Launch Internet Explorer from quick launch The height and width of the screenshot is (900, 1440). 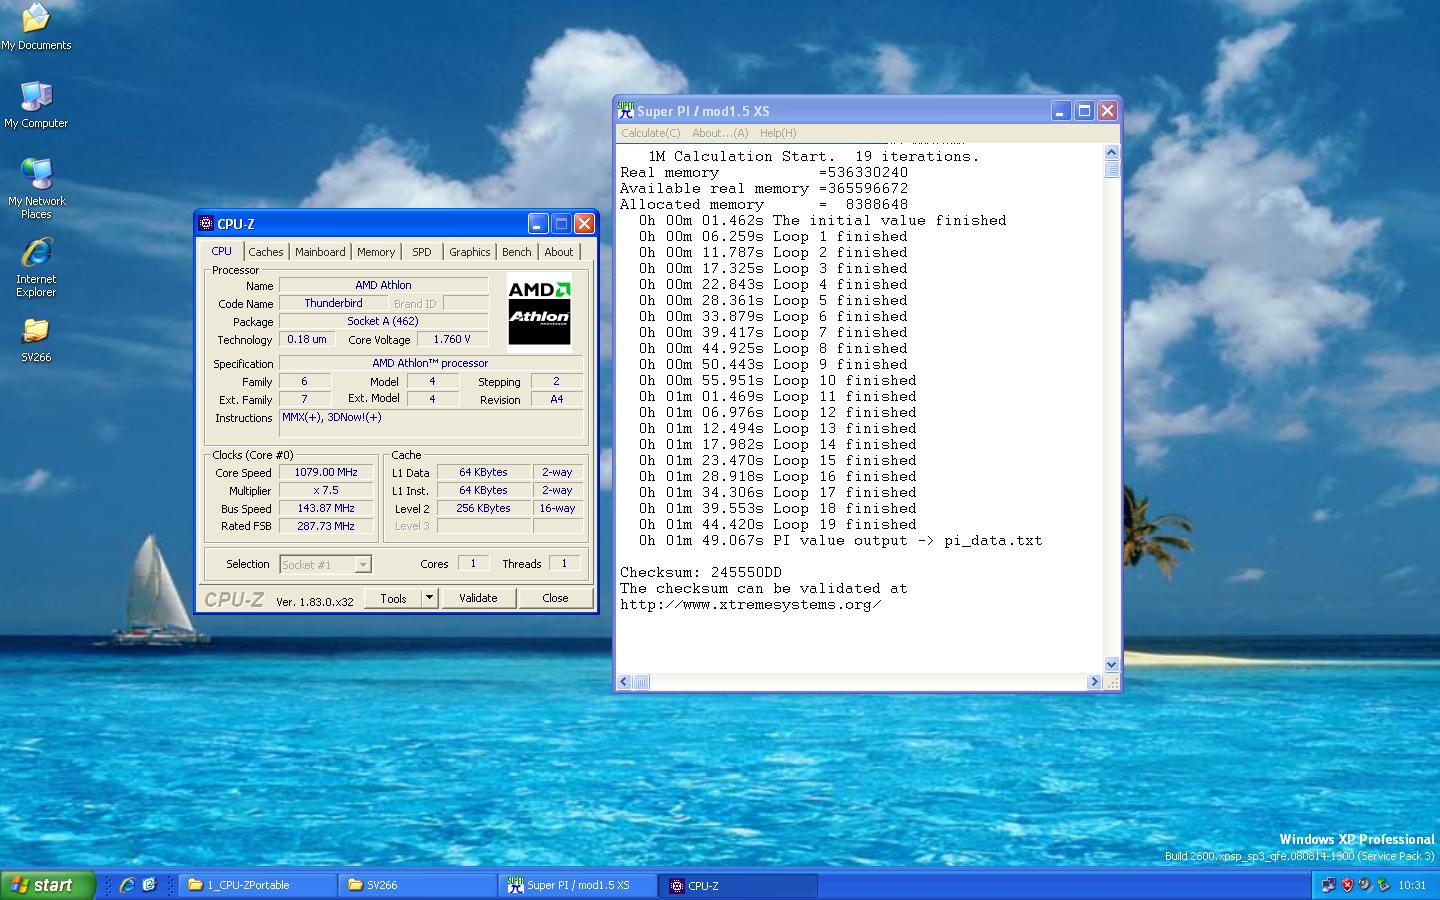tap(127, 885)
